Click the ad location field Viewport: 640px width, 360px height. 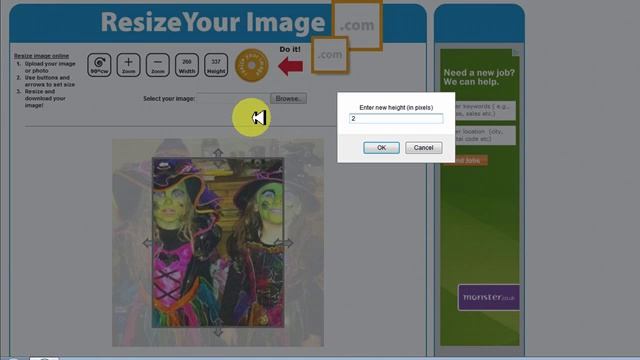pos(480,135)
